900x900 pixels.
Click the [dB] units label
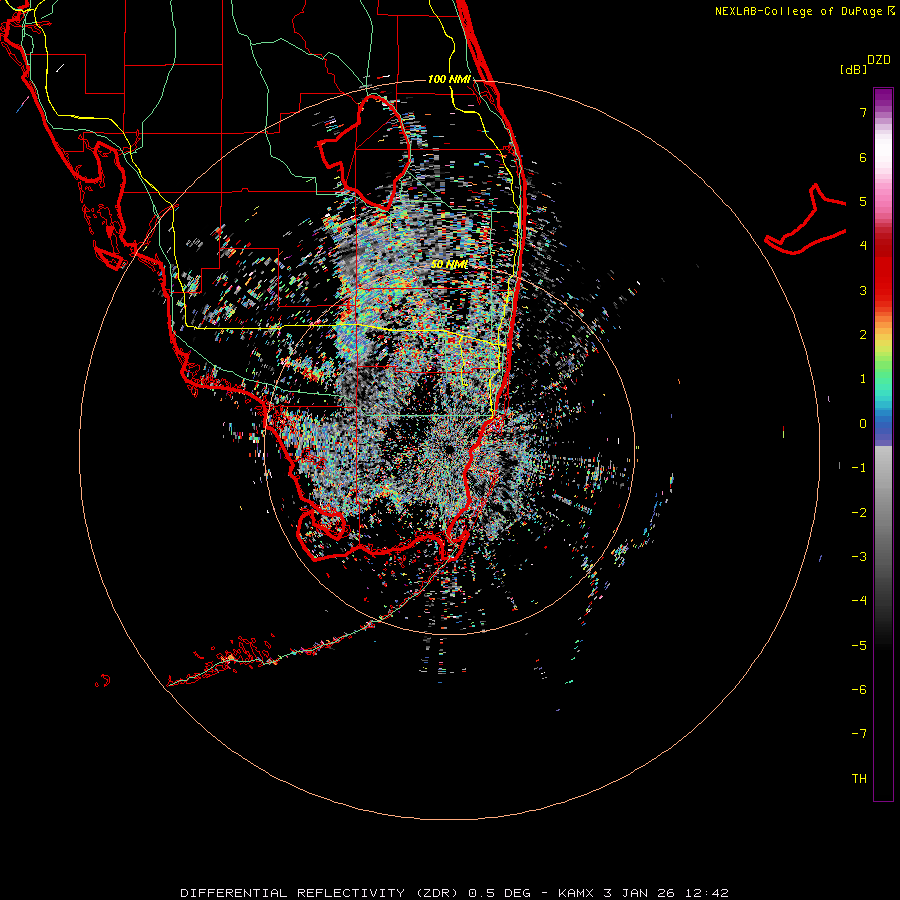pos(853,69)
